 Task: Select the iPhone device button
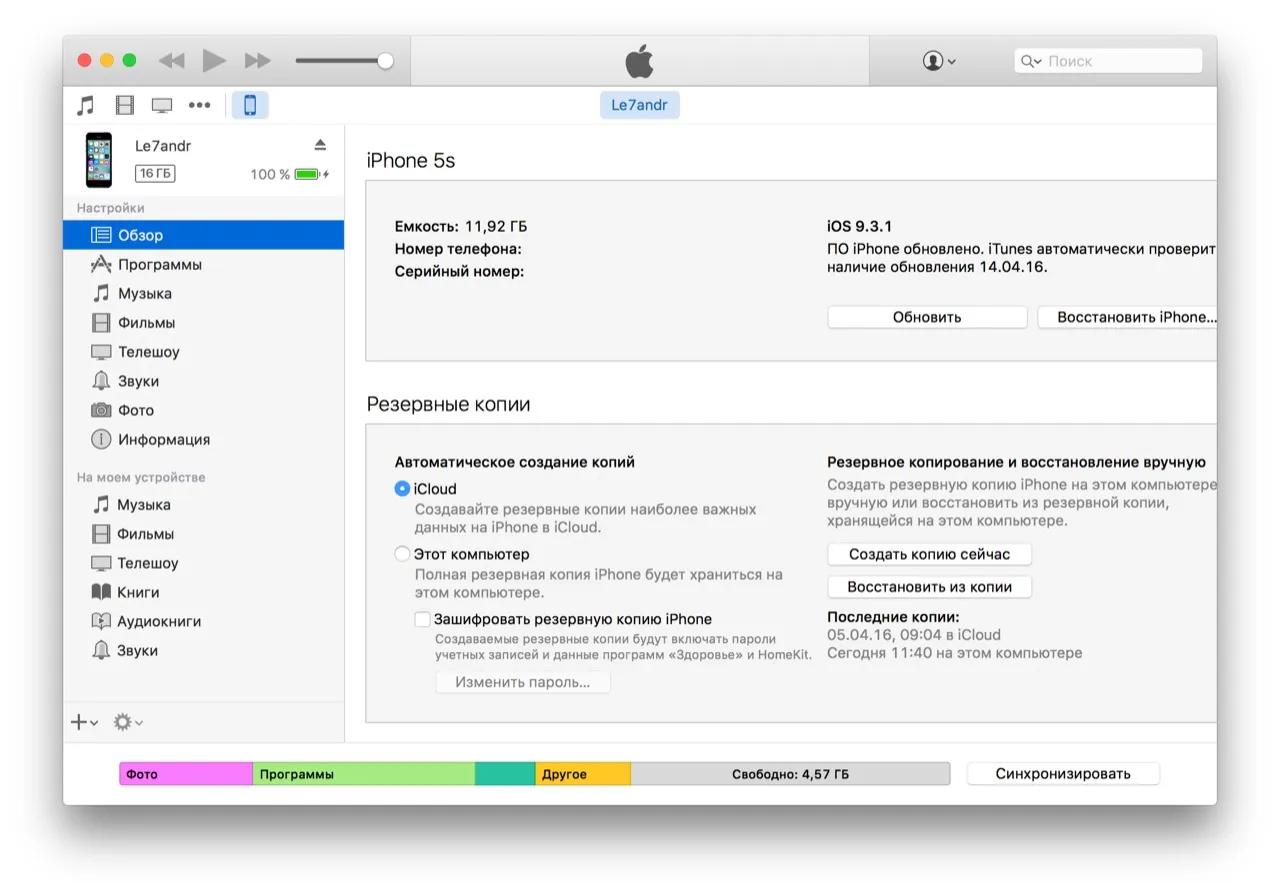click(x=250, y=105)
